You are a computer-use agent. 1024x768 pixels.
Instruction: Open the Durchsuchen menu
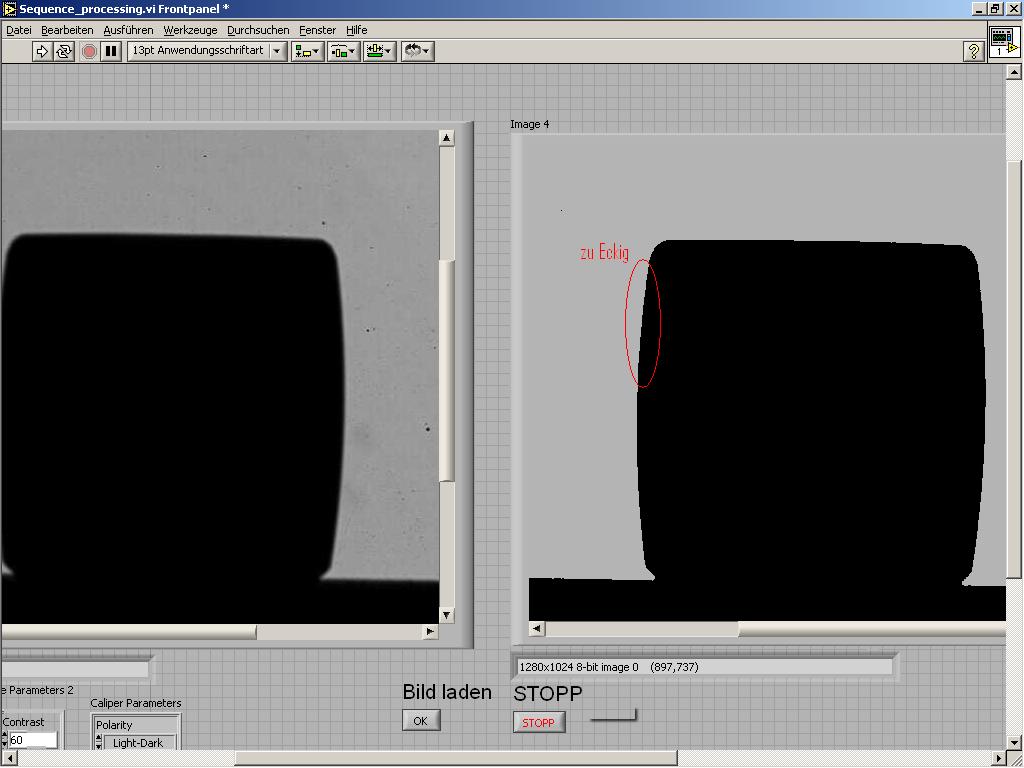click(258, 30)
